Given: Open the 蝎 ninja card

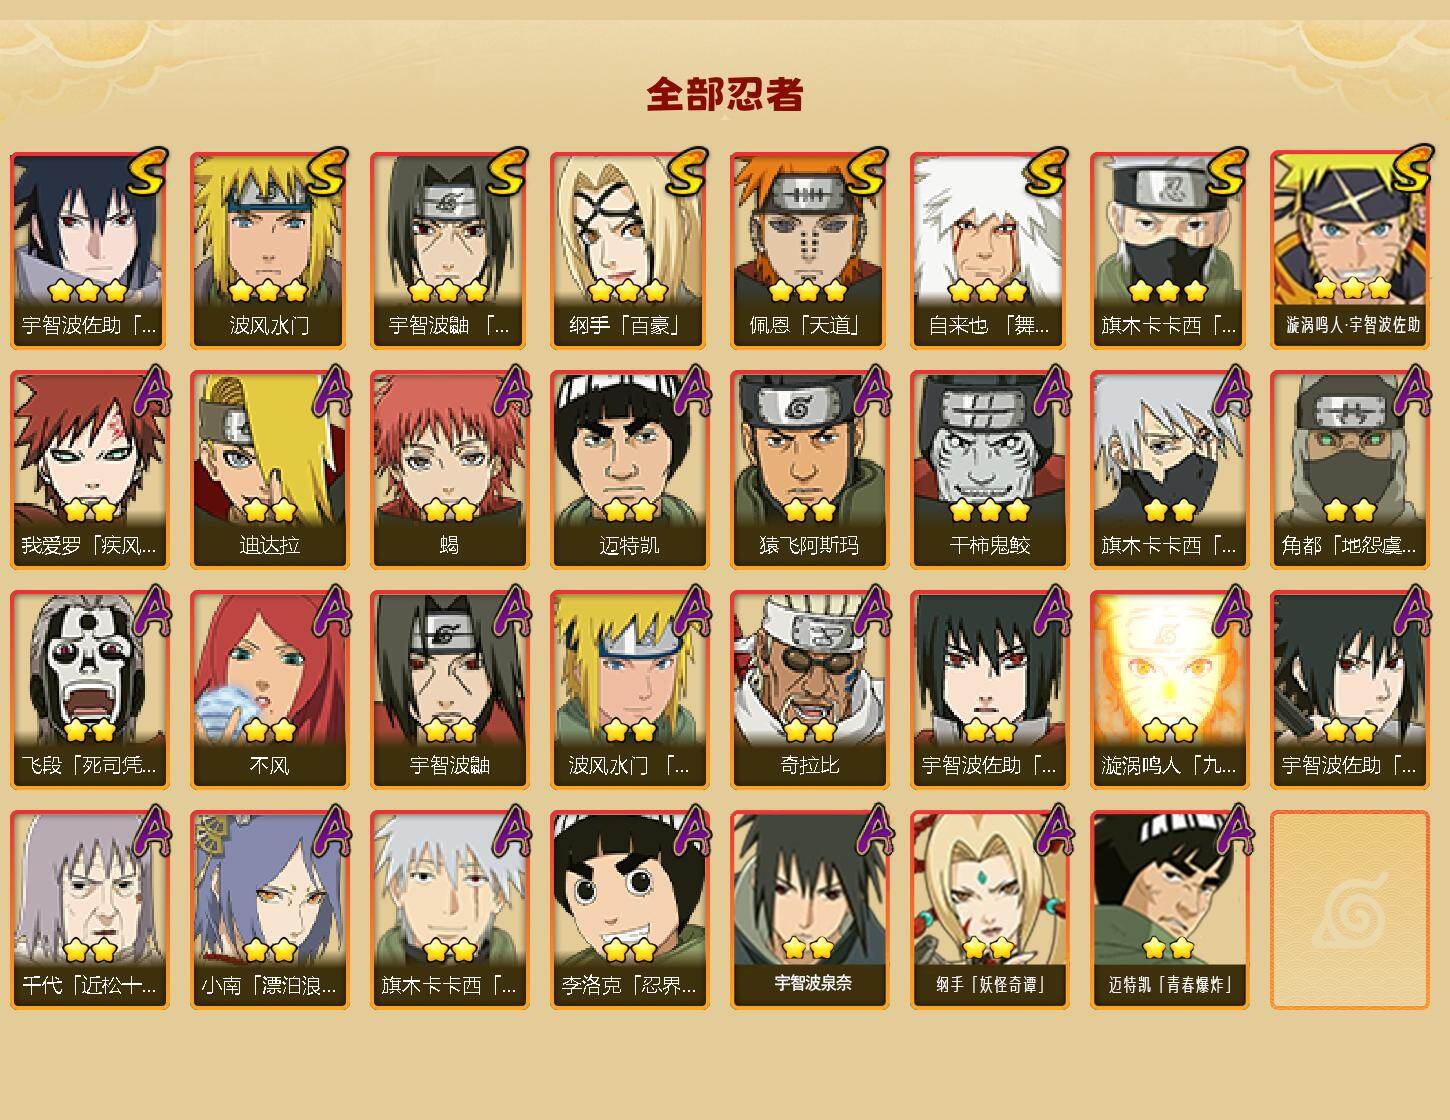Looking at the screenshot, I should (449, 470).
